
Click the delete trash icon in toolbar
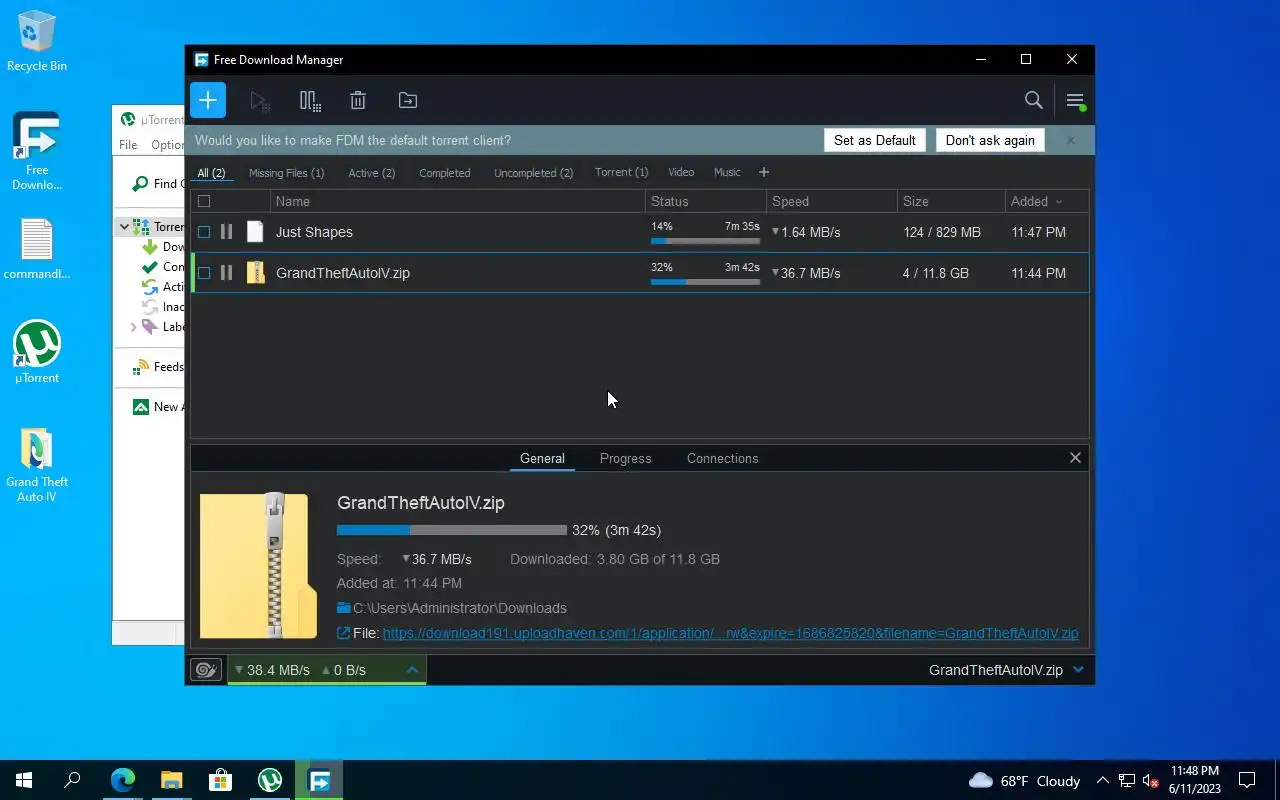358,100
